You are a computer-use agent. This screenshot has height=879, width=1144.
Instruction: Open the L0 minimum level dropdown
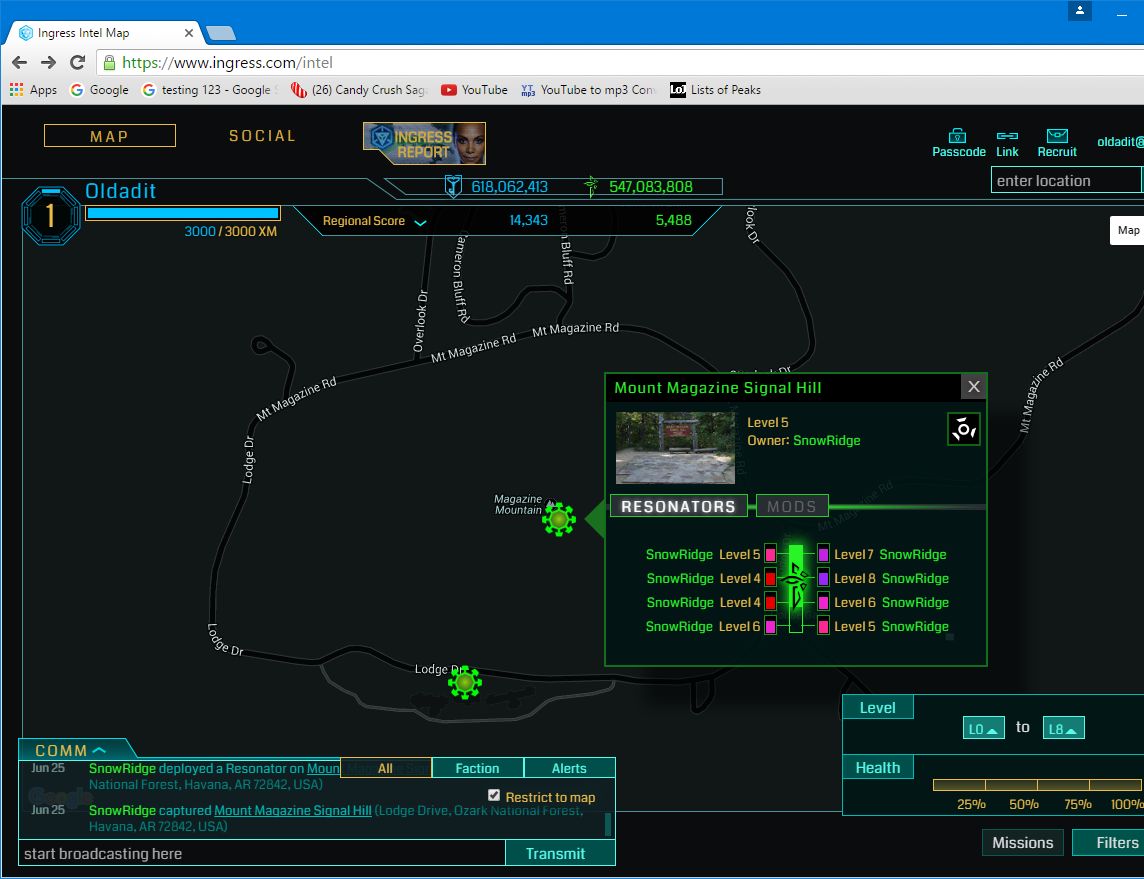(983, 729)
